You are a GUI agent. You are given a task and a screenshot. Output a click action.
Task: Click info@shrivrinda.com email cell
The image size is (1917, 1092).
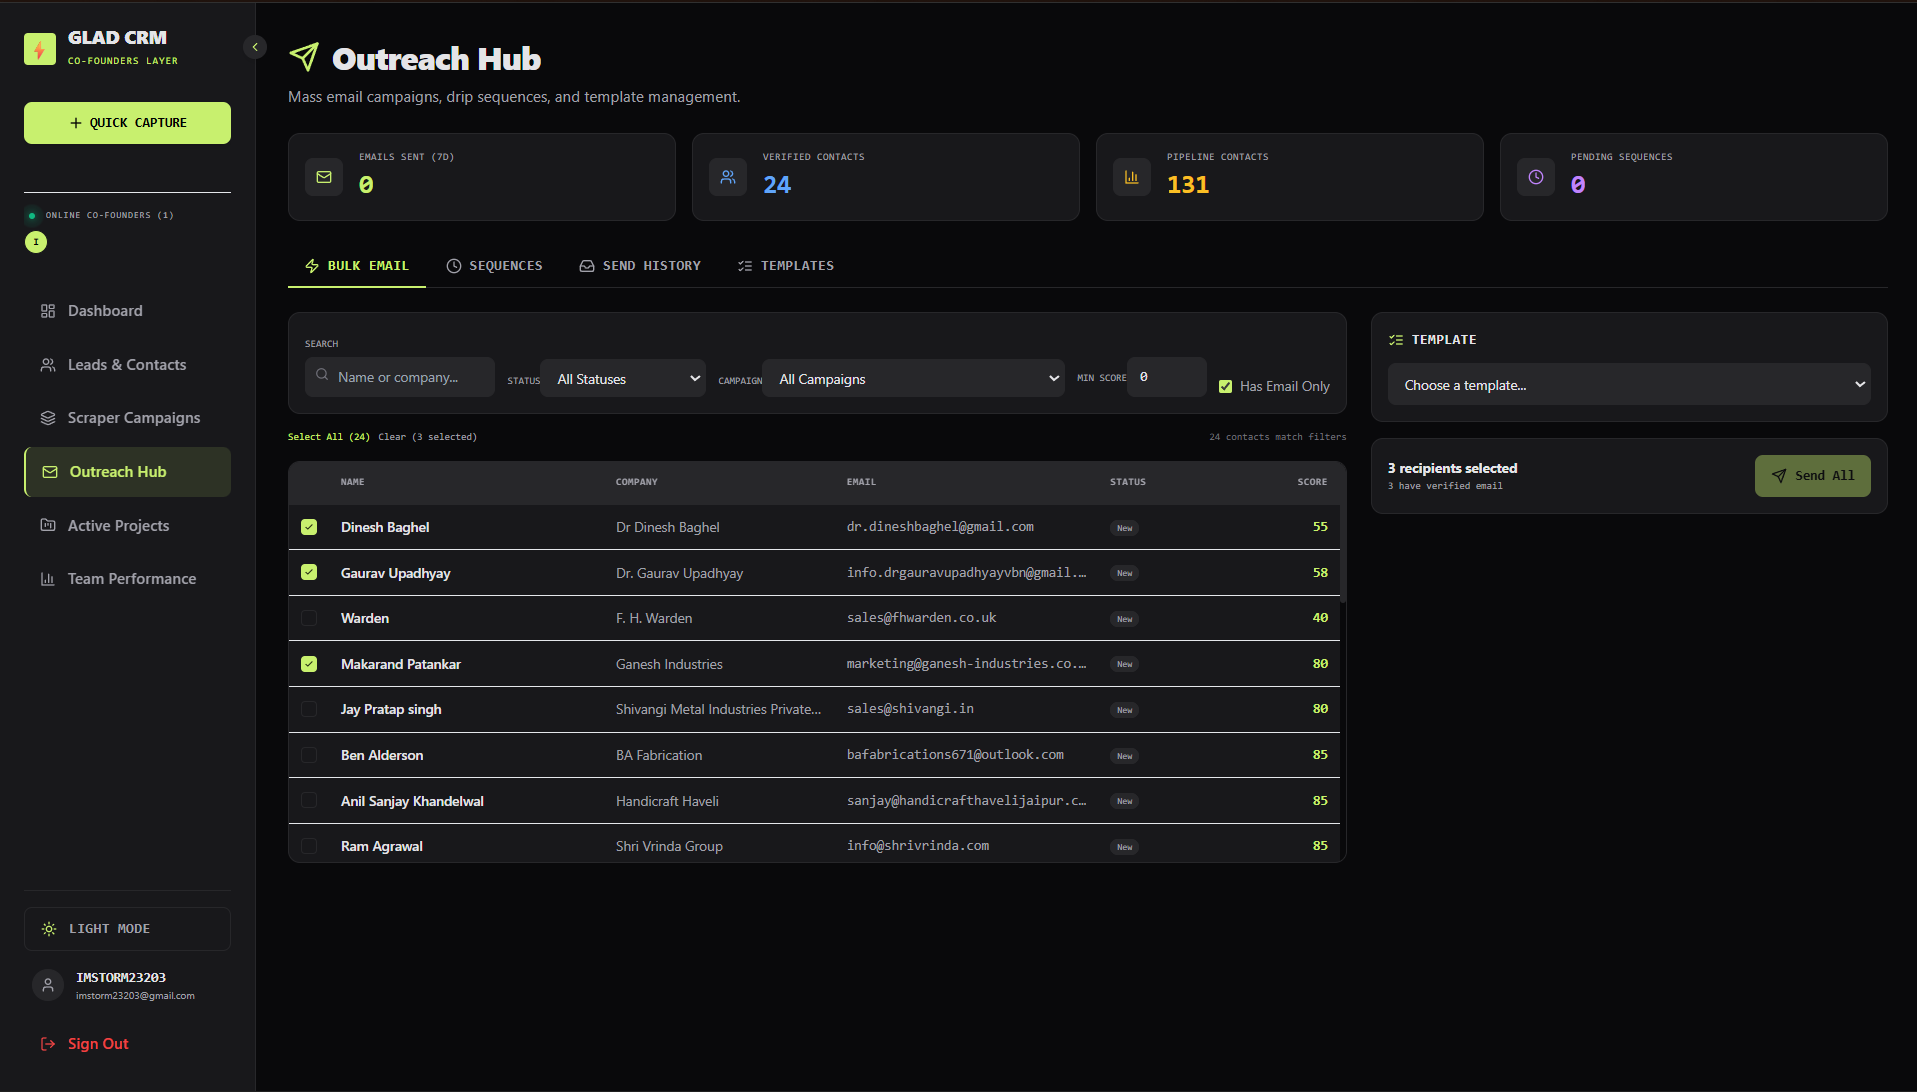(918, 846)
